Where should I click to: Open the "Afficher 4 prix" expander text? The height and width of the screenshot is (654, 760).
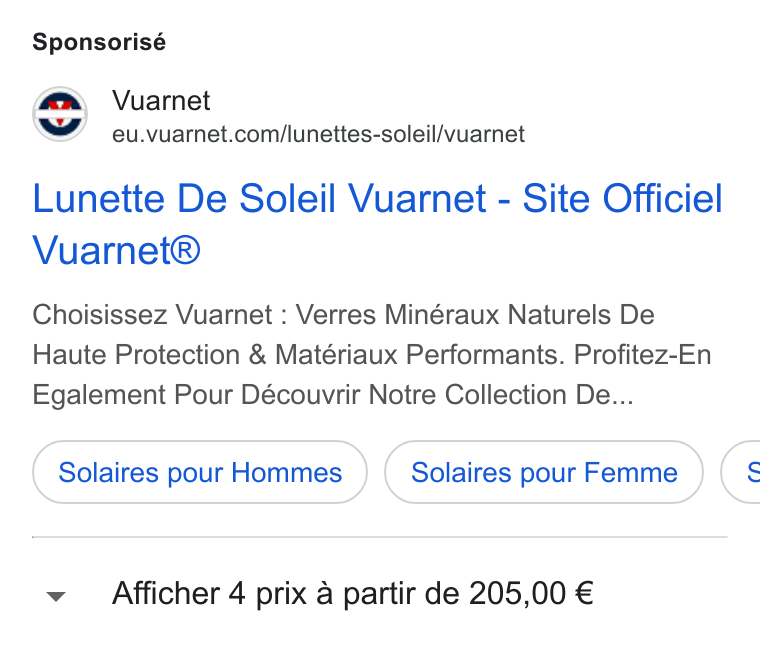(352, 593)
